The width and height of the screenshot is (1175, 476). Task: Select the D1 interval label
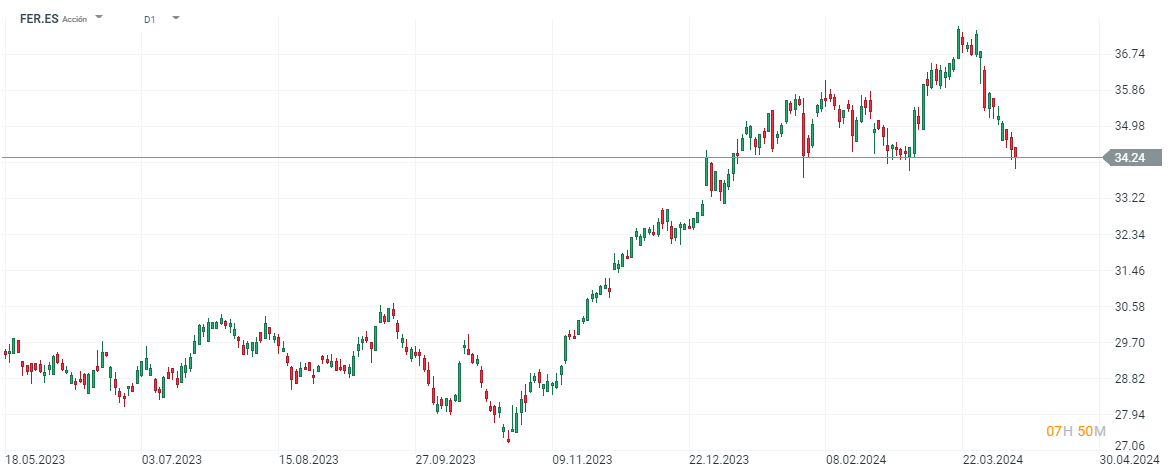point(149,18)
